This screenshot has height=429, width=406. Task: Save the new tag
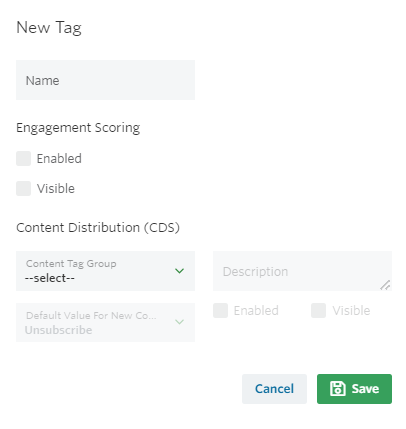(x=354, y=389)
